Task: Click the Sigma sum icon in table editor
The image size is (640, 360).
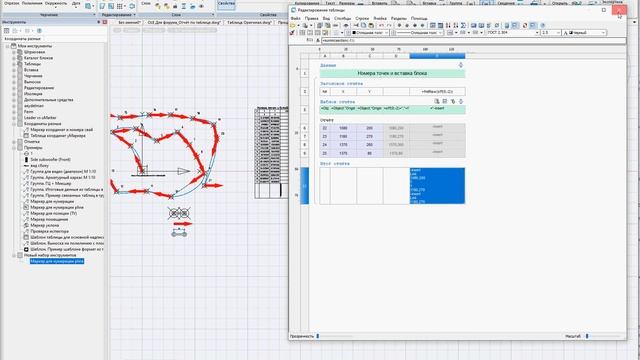Action: pyautogui.click(x=463, y=25)
